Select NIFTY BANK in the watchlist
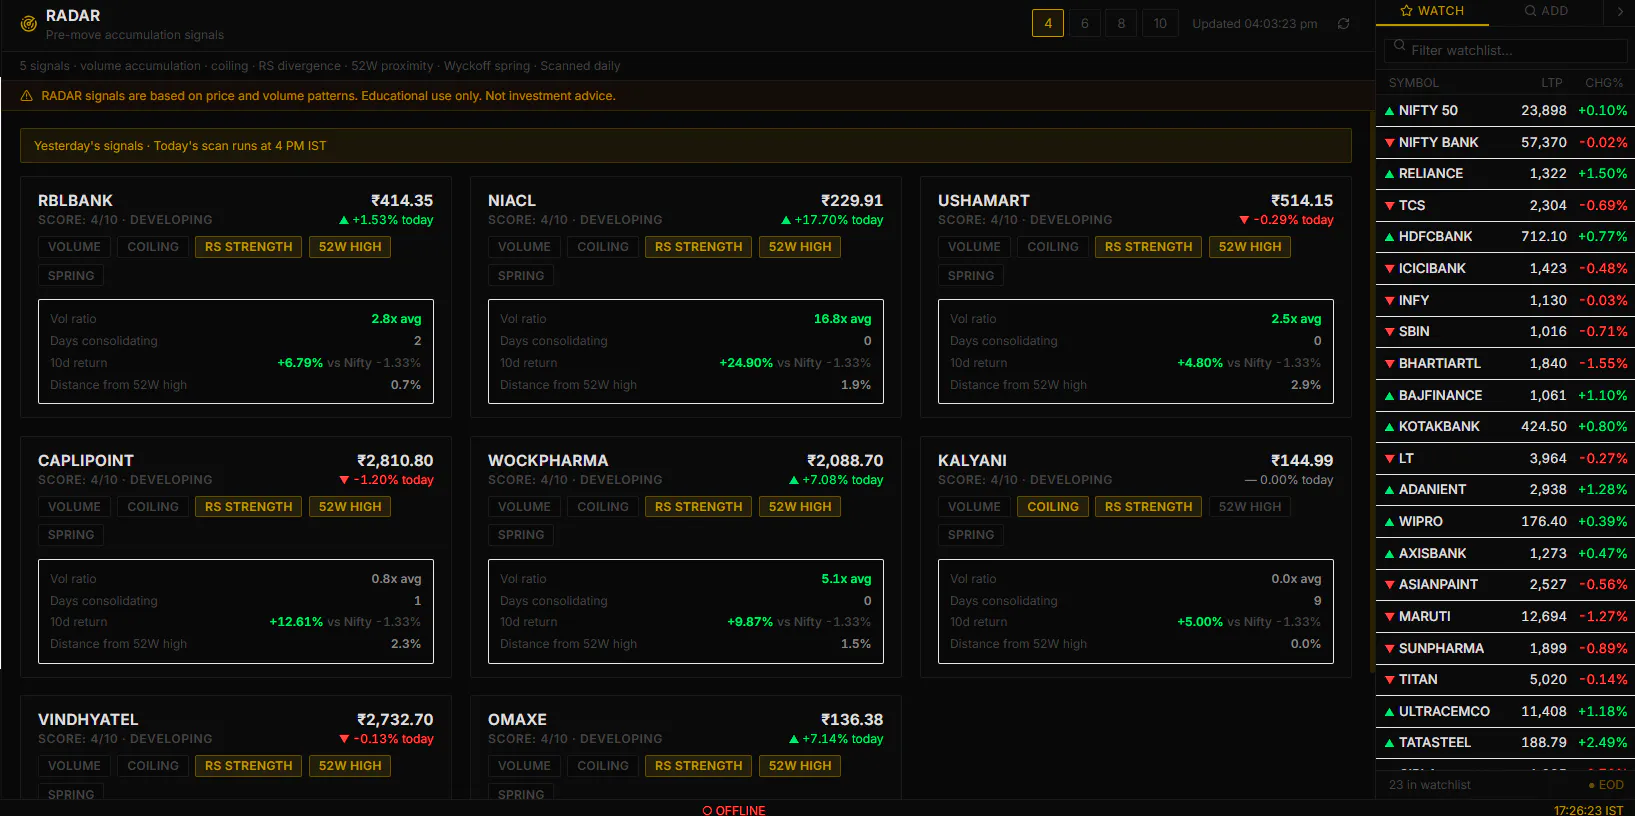Viewport: 1635px width, 816px height. 1505,142
